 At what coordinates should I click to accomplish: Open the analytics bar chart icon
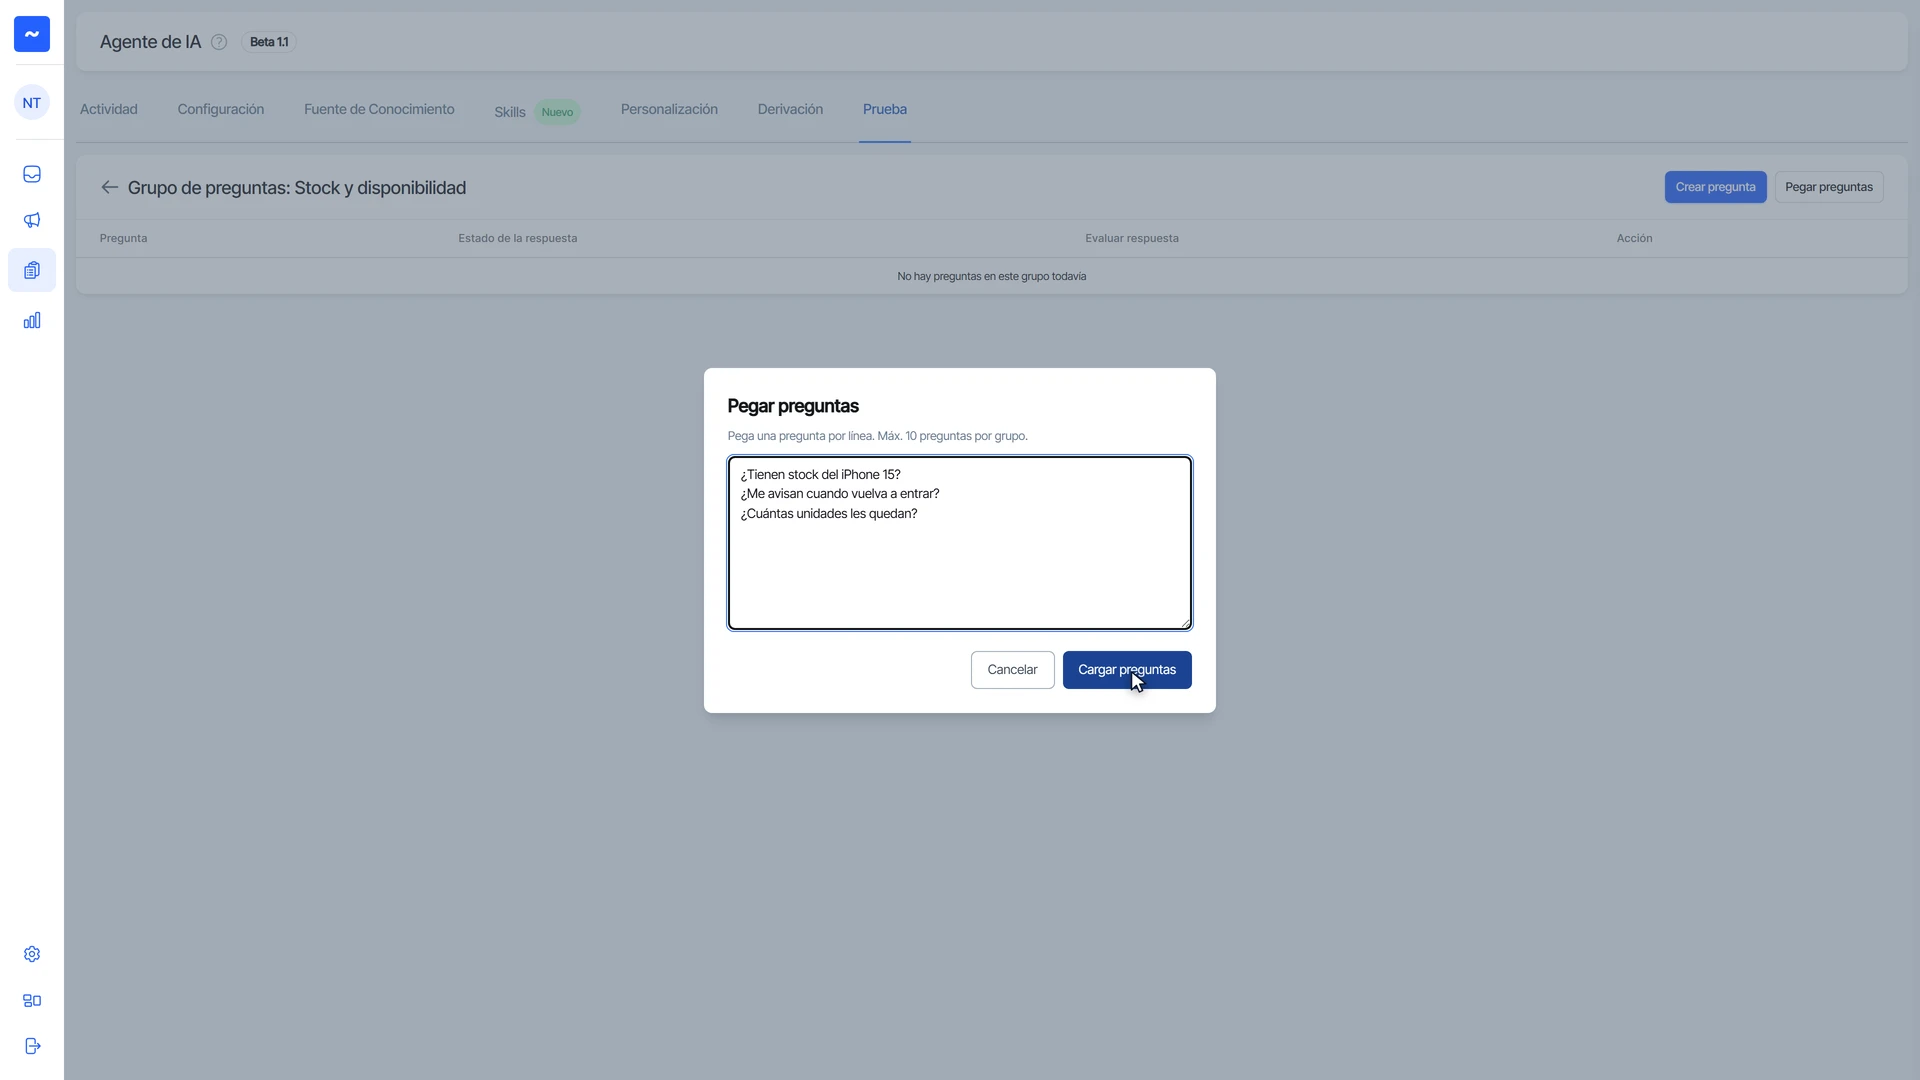coord(32,320)
